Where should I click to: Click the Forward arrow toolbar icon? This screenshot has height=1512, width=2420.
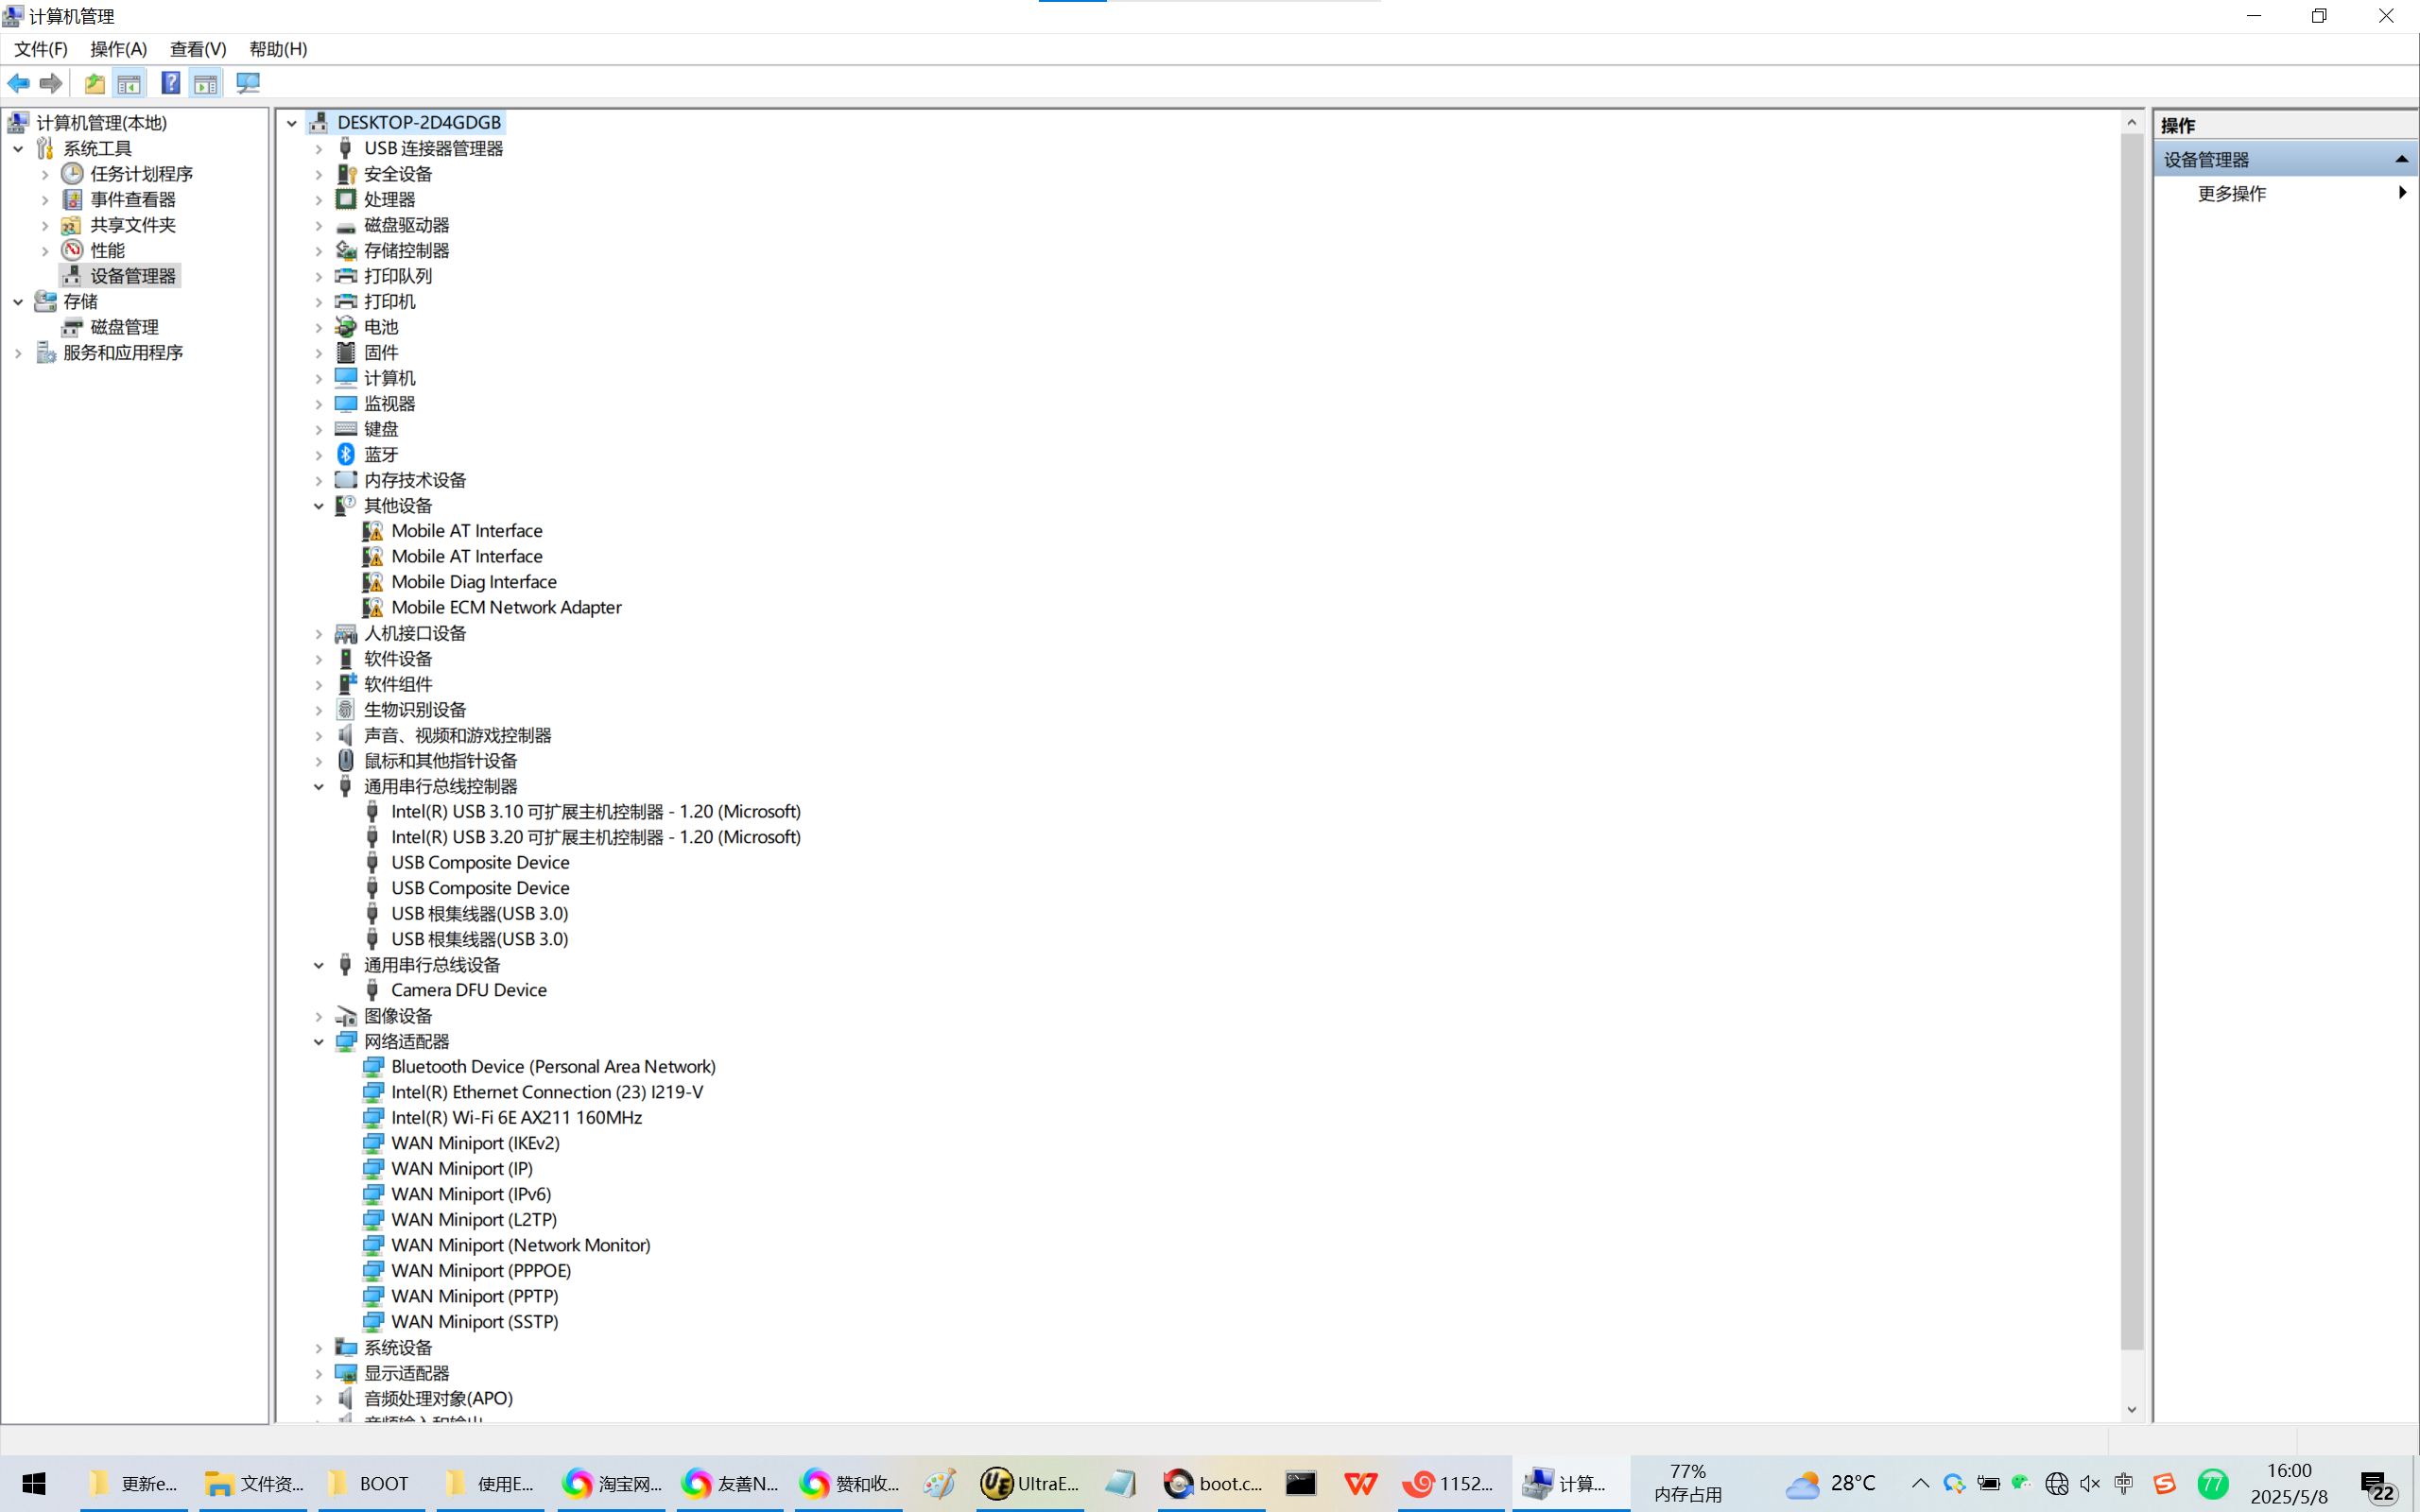(x=51, y=83)
